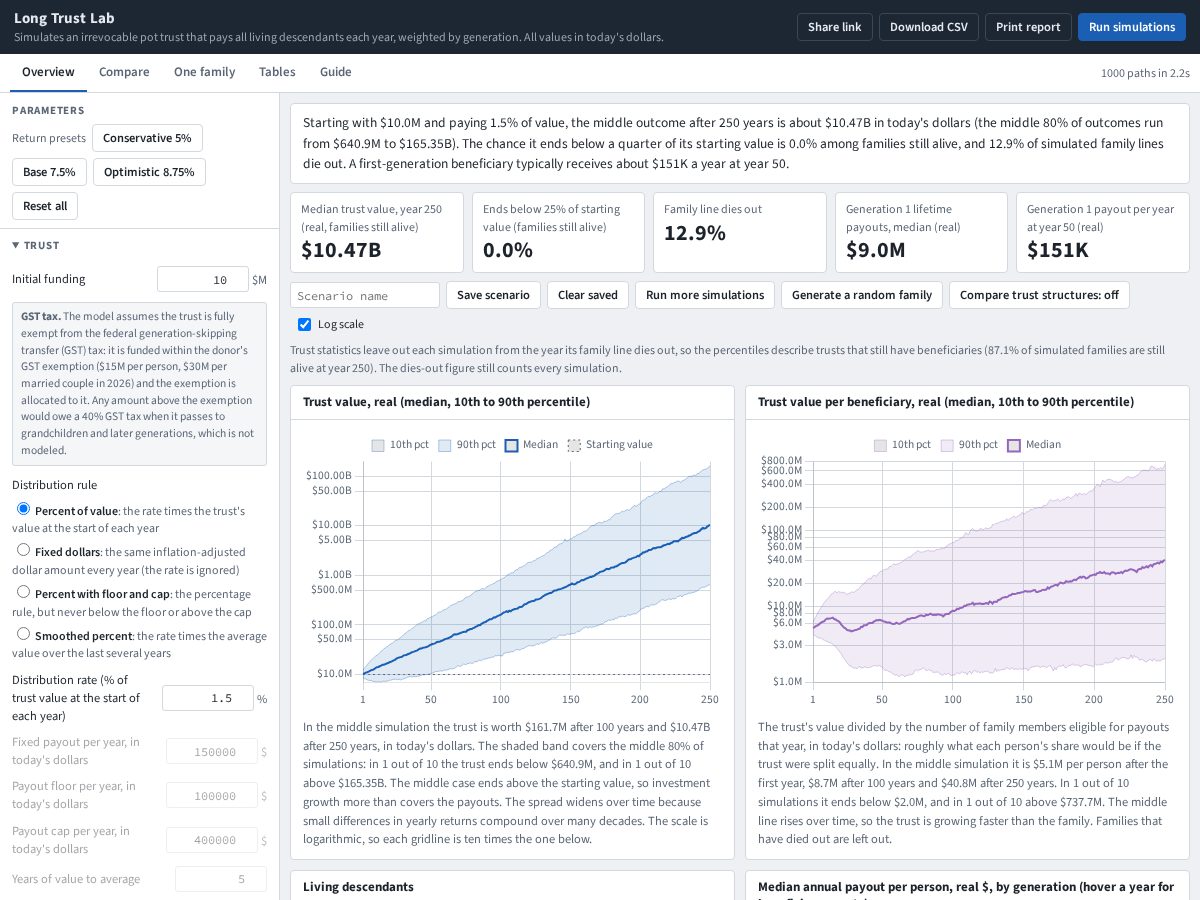
Task: Click Trust value per beneficiary chart heading
Action: coord(946,402)
